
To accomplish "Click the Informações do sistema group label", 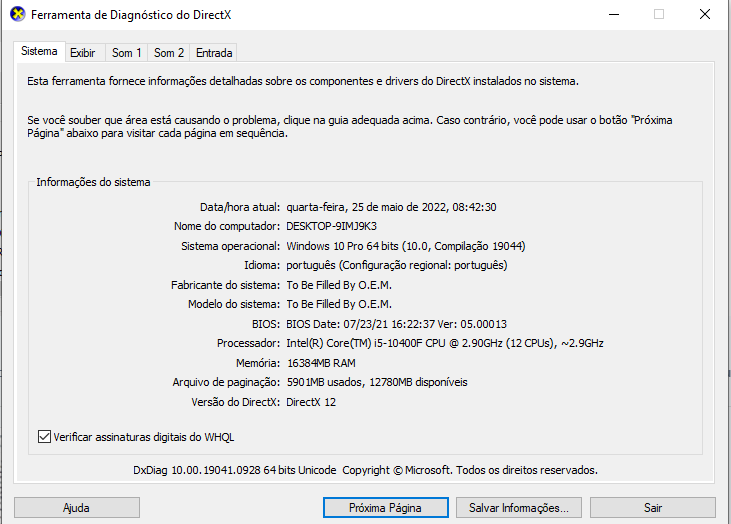I will tap(93, 182).
